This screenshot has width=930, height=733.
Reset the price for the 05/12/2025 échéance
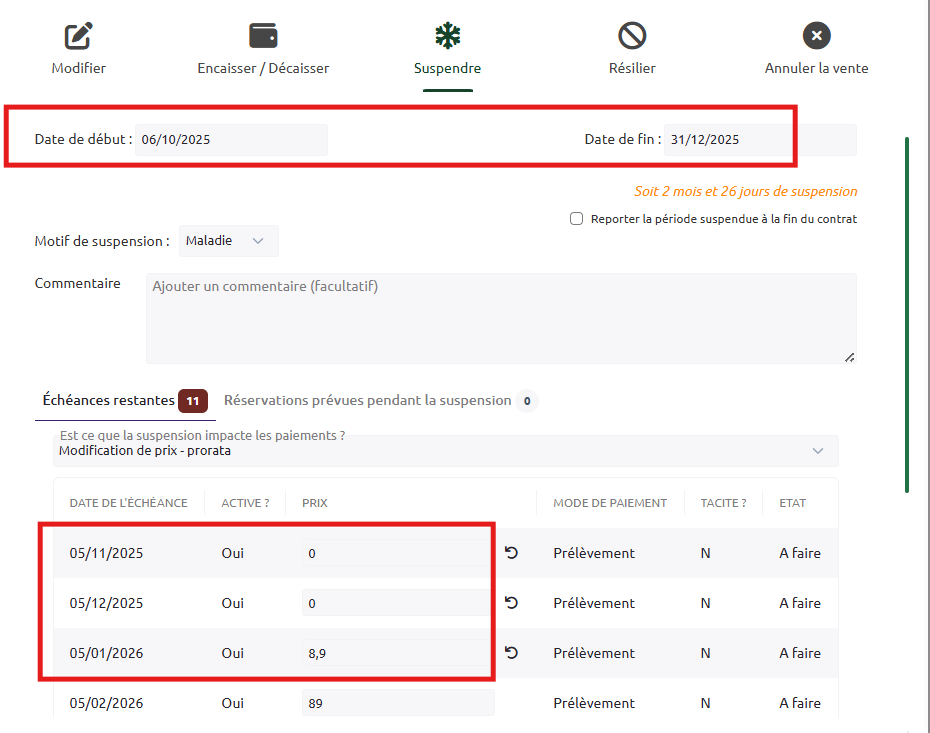pos(511,603)
